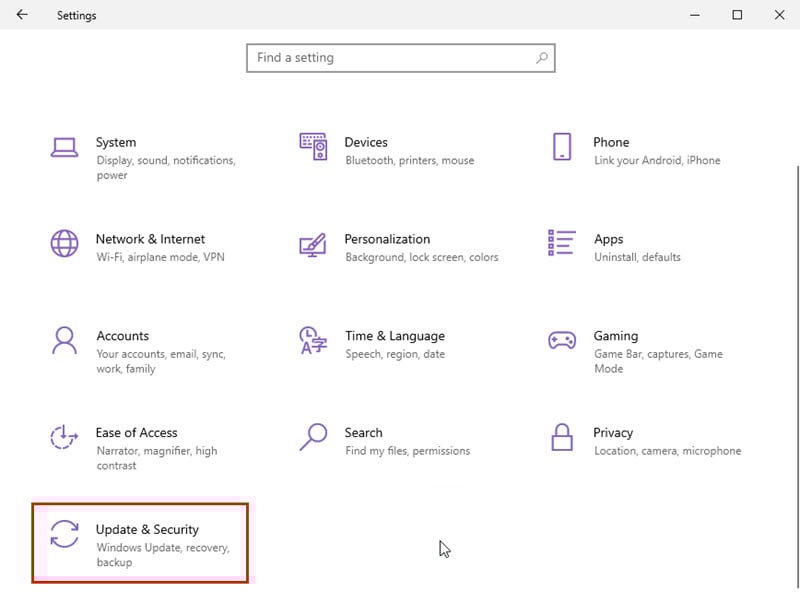800x603 pixels.
Task: Click the Find a setting search box
Action: (401, 58)
